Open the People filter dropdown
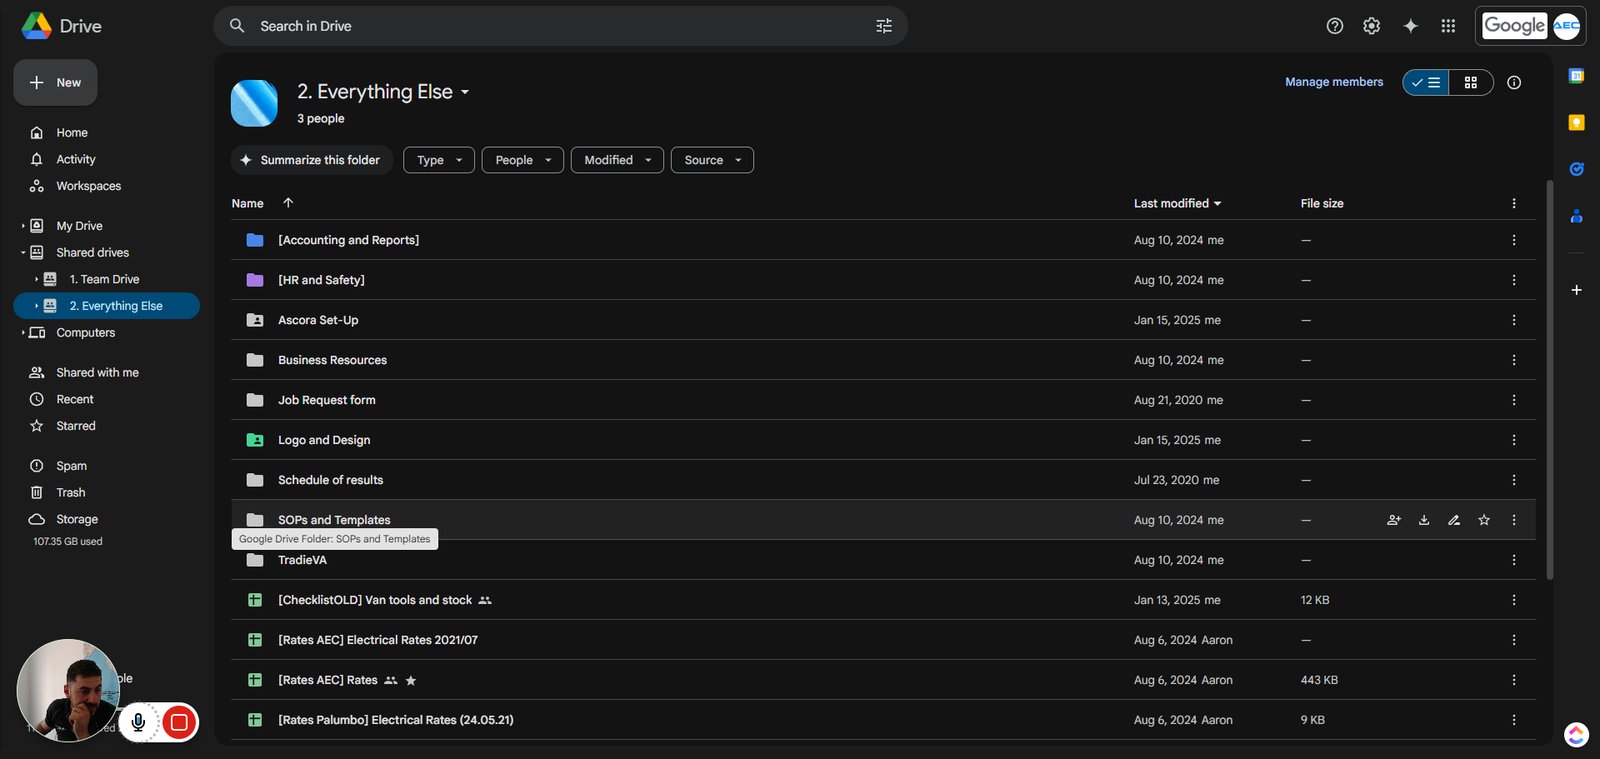The width and height of the screenshot is (1600, 759). 523,160
